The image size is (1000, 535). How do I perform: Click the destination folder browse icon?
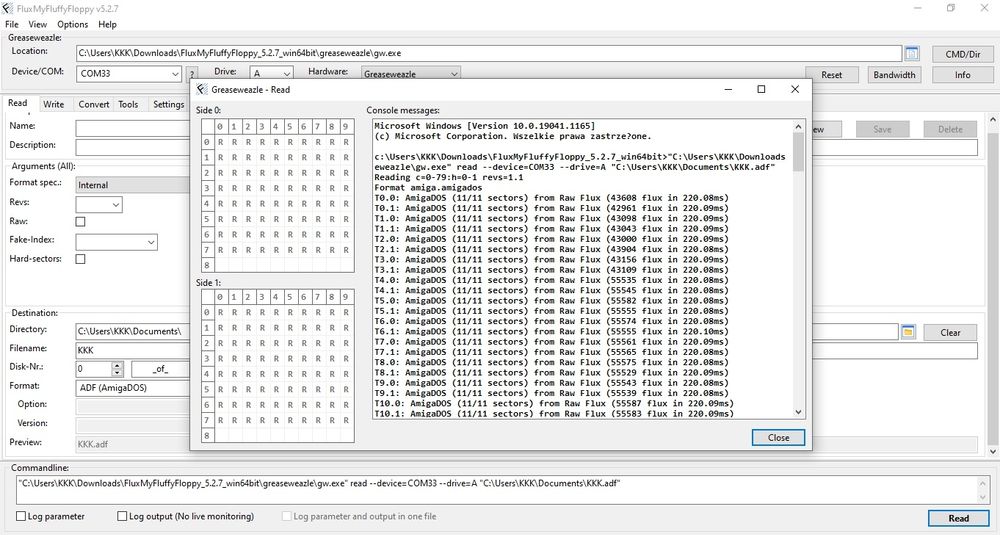pos(908,332)
